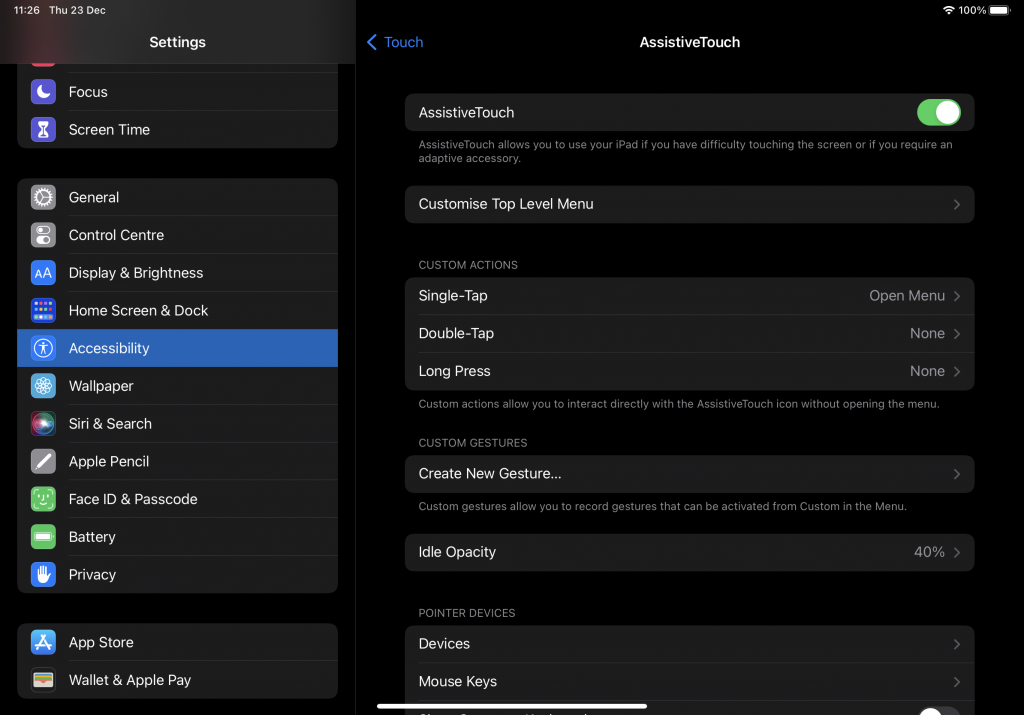This screenshot has height=715, width=1024.
Task: Tap the Mouse Keys label
Action: coord(457,681)
